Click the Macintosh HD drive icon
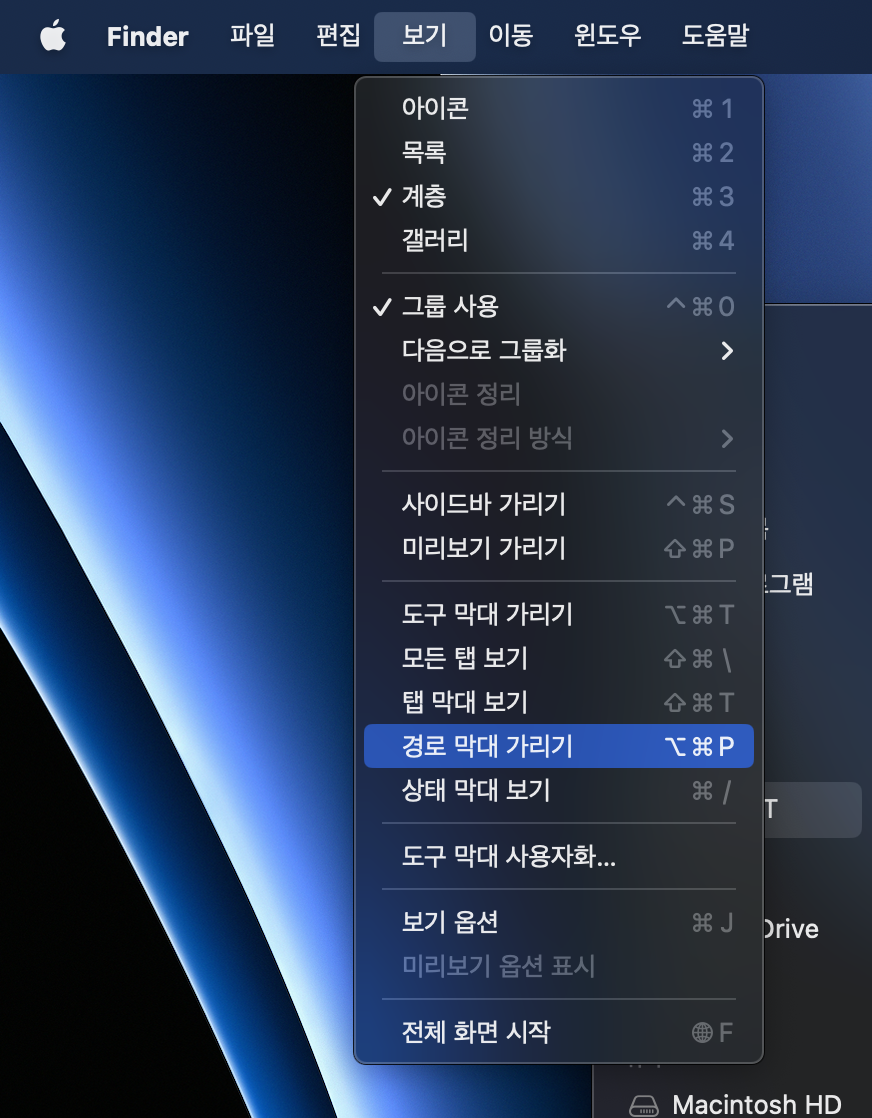872x1118 pixels. 643,1106
